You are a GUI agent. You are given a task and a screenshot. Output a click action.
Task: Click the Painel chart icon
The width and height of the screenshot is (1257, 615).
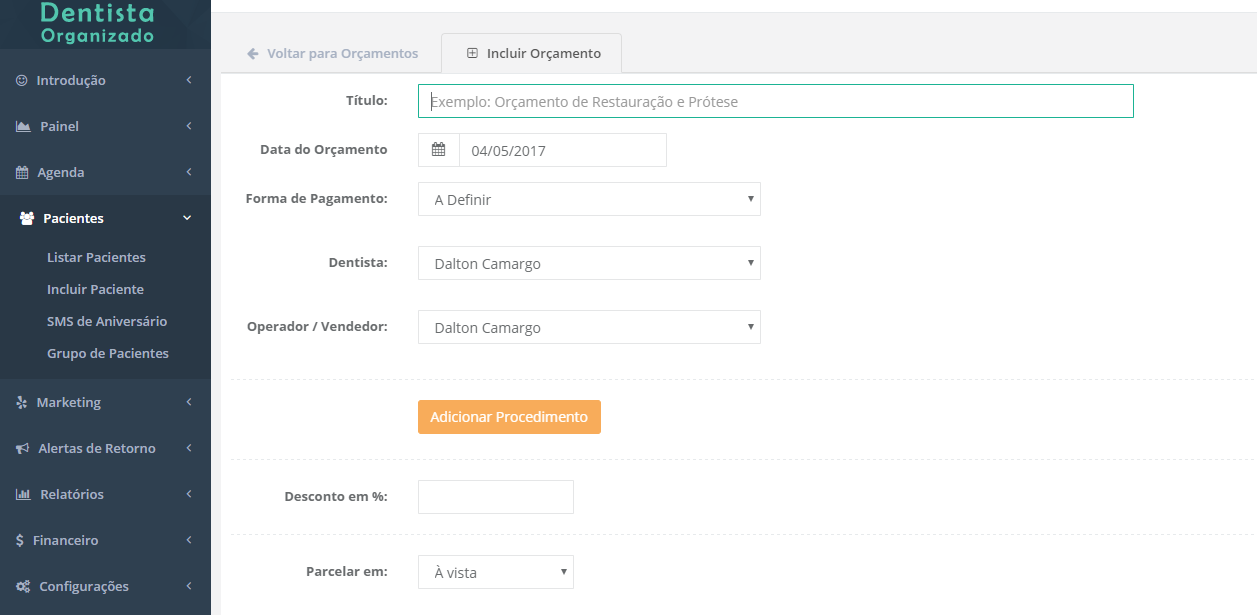(x=23, y=127)
